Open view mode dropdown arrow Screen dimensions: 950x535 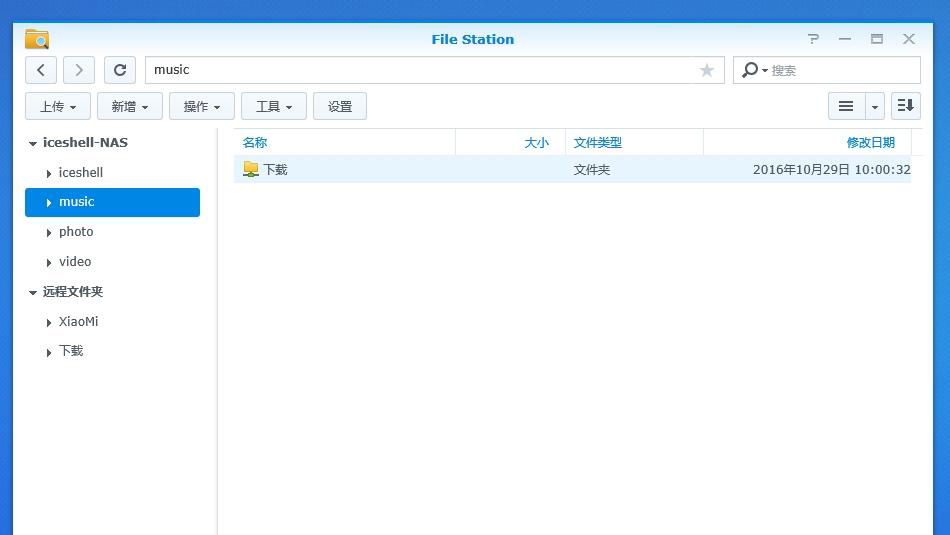coord(874,106)
